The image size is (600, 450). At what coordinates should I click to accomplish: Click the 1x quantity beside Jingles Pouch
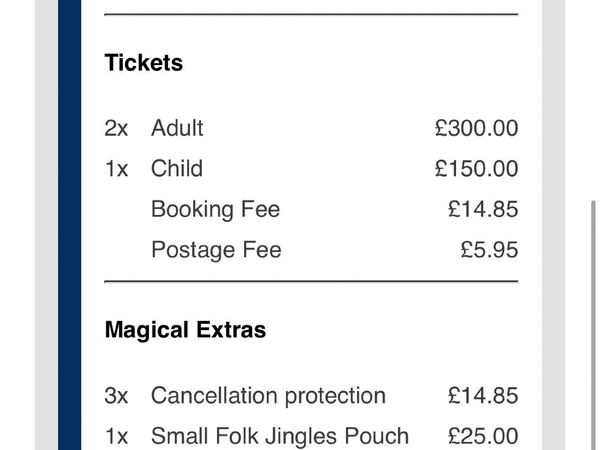tap(116, 436)
